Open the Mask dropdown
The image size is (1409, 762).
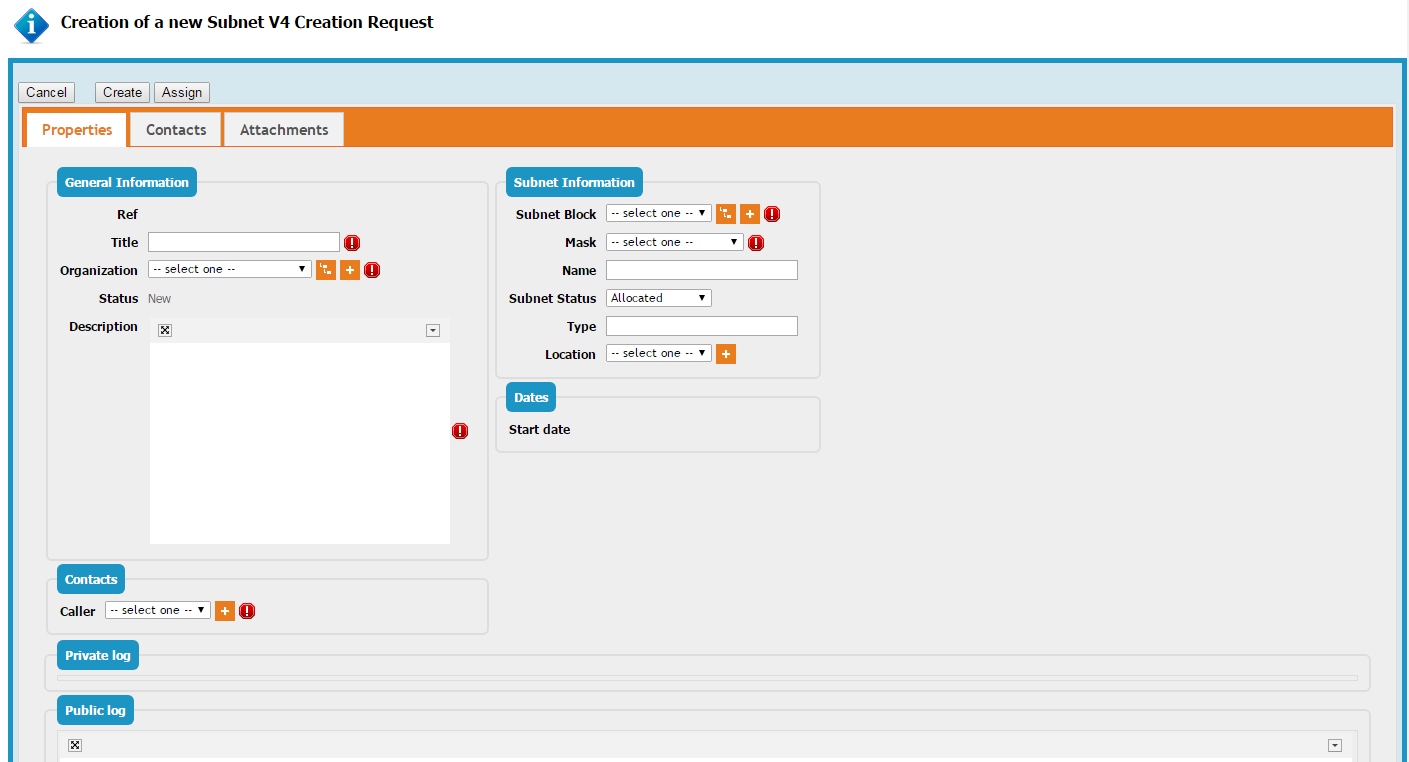click(x=675, y=242)
